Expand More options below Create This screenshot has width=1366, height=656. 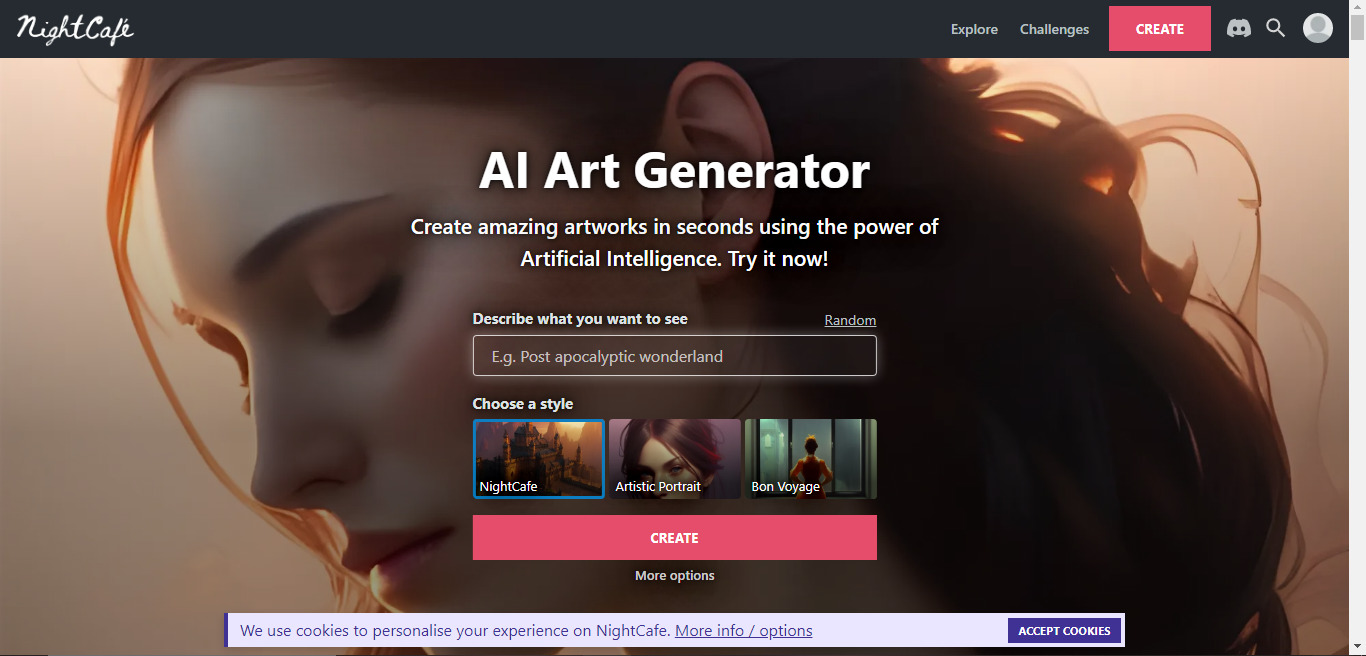675,576
